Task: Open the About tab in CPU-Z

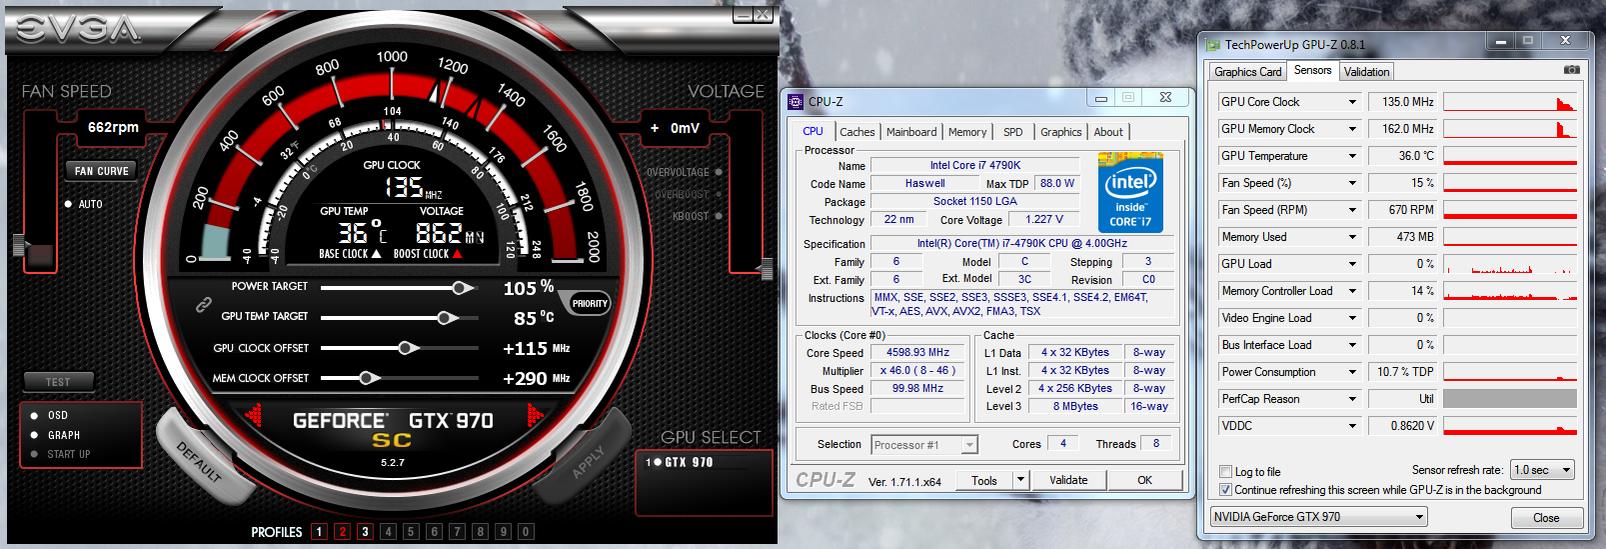Action: (x=1108, y=132)
